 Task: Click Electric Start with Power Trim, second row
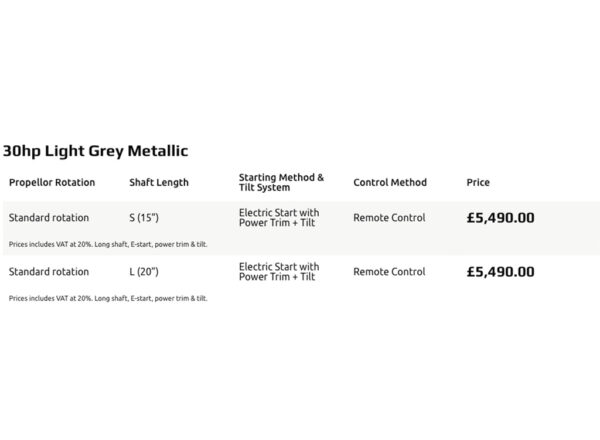(x=279, y=271)
